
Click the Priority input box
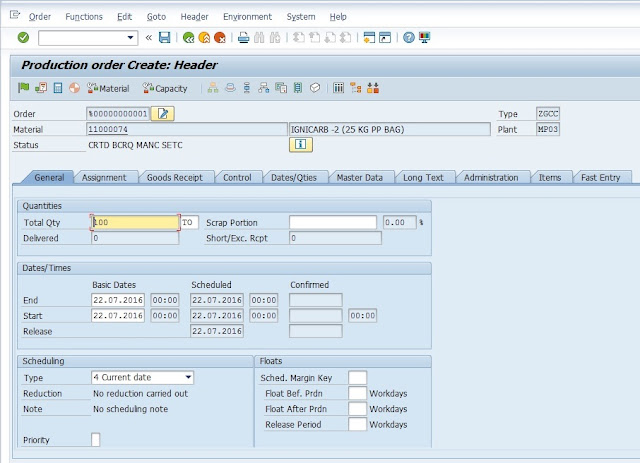(96, 440)
